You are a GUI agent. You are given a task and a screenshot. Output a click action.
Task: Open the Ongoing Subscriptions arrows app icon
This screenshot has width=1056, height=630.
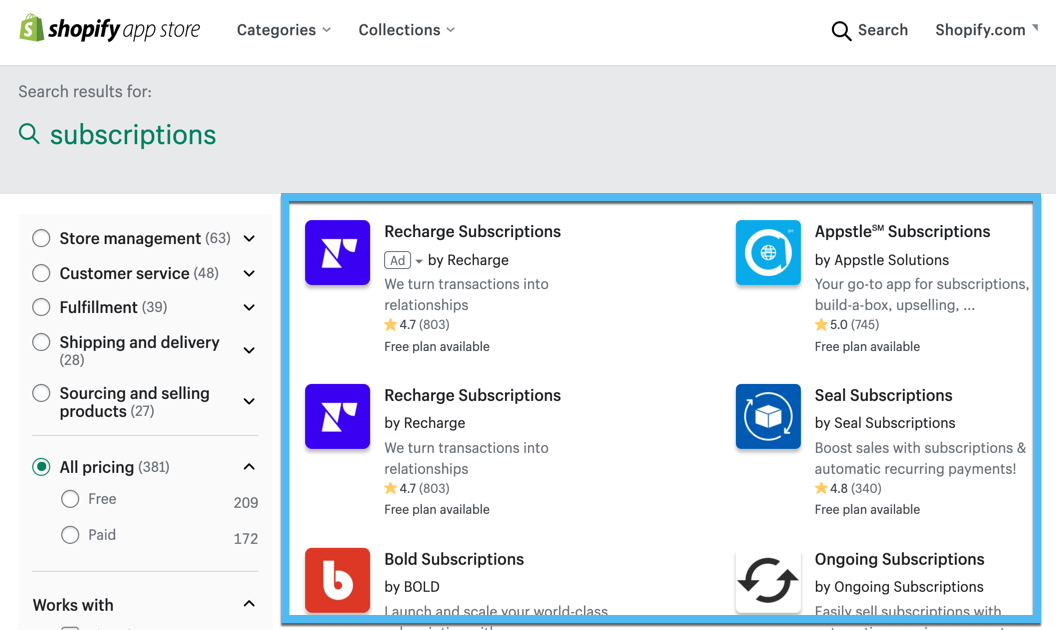tap(768, 580)
